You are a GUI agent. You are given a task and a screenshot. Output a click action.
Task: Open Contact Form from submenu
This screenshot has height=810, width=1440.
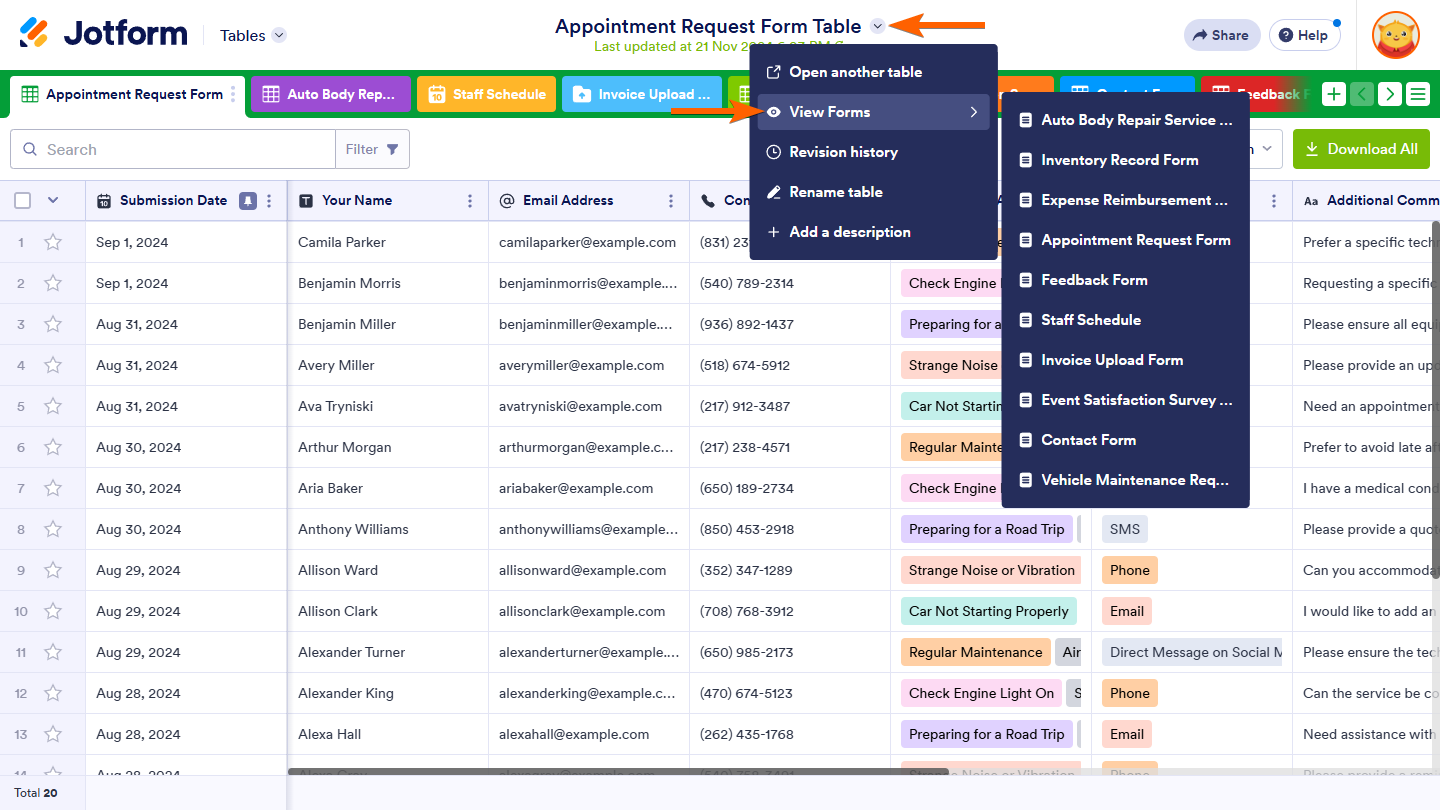[1125, 440]
